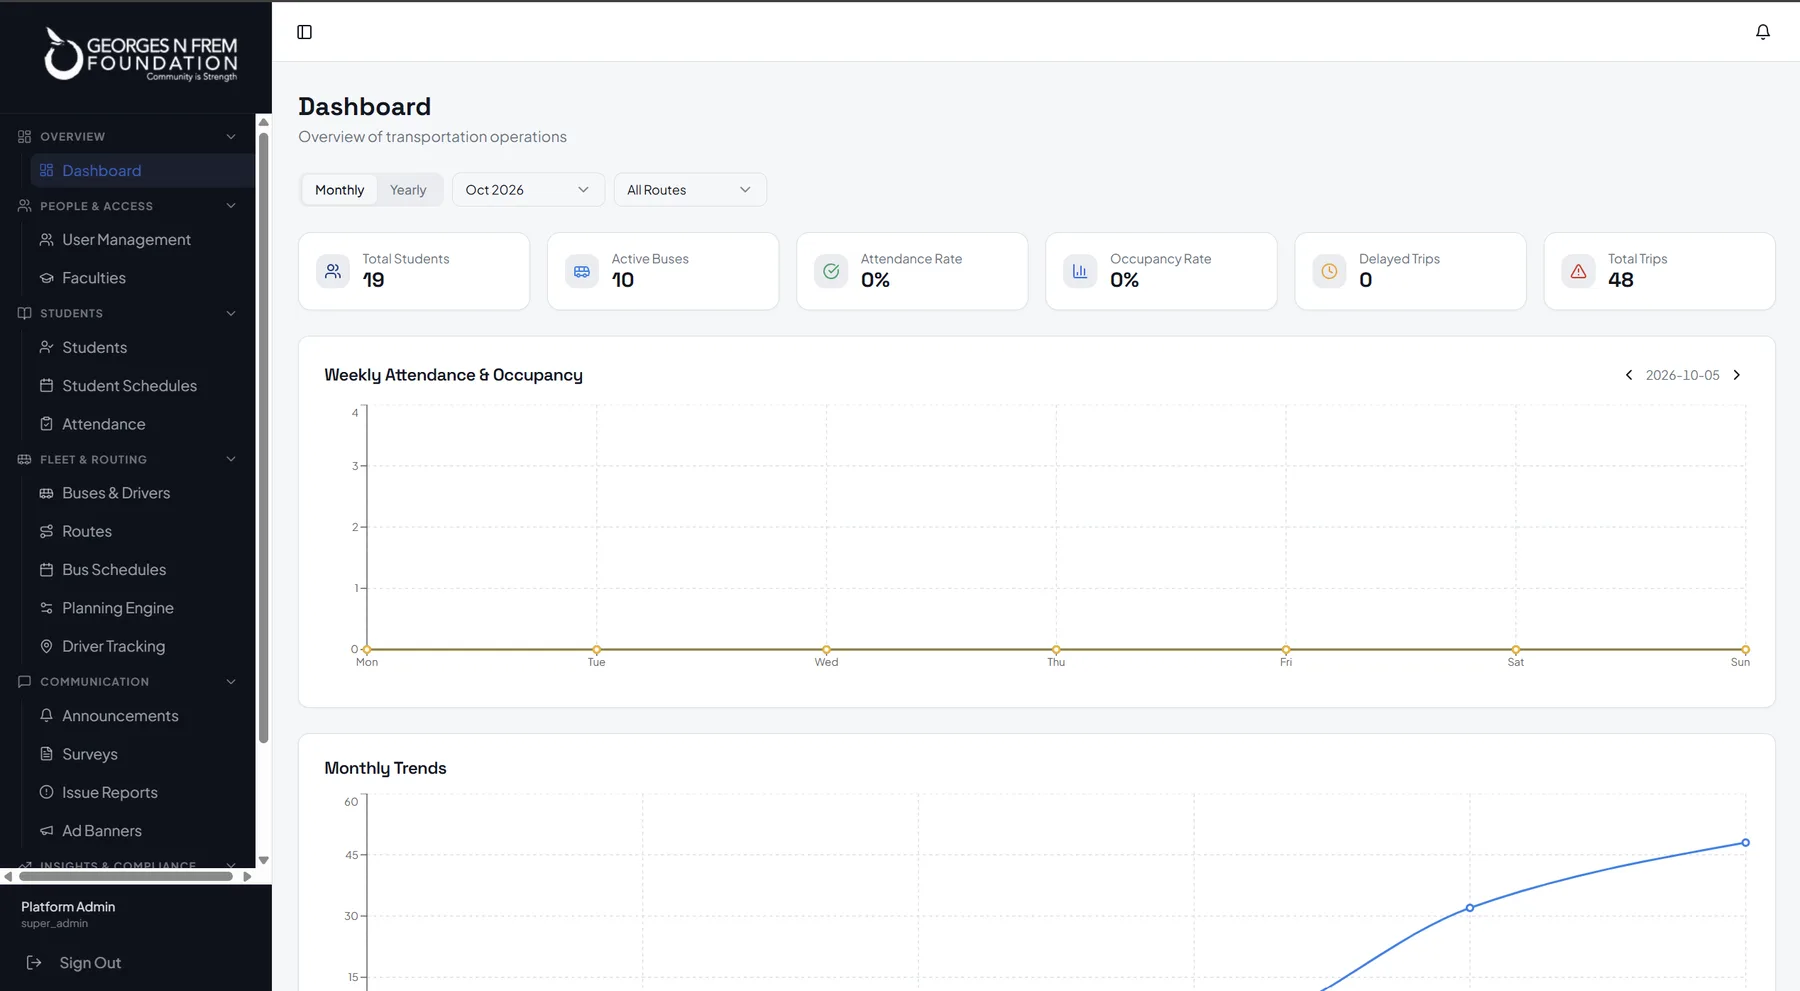Viewport: 1800px width, 991px height.
Task: Open notifications bell
Action: pos(1763,32)
